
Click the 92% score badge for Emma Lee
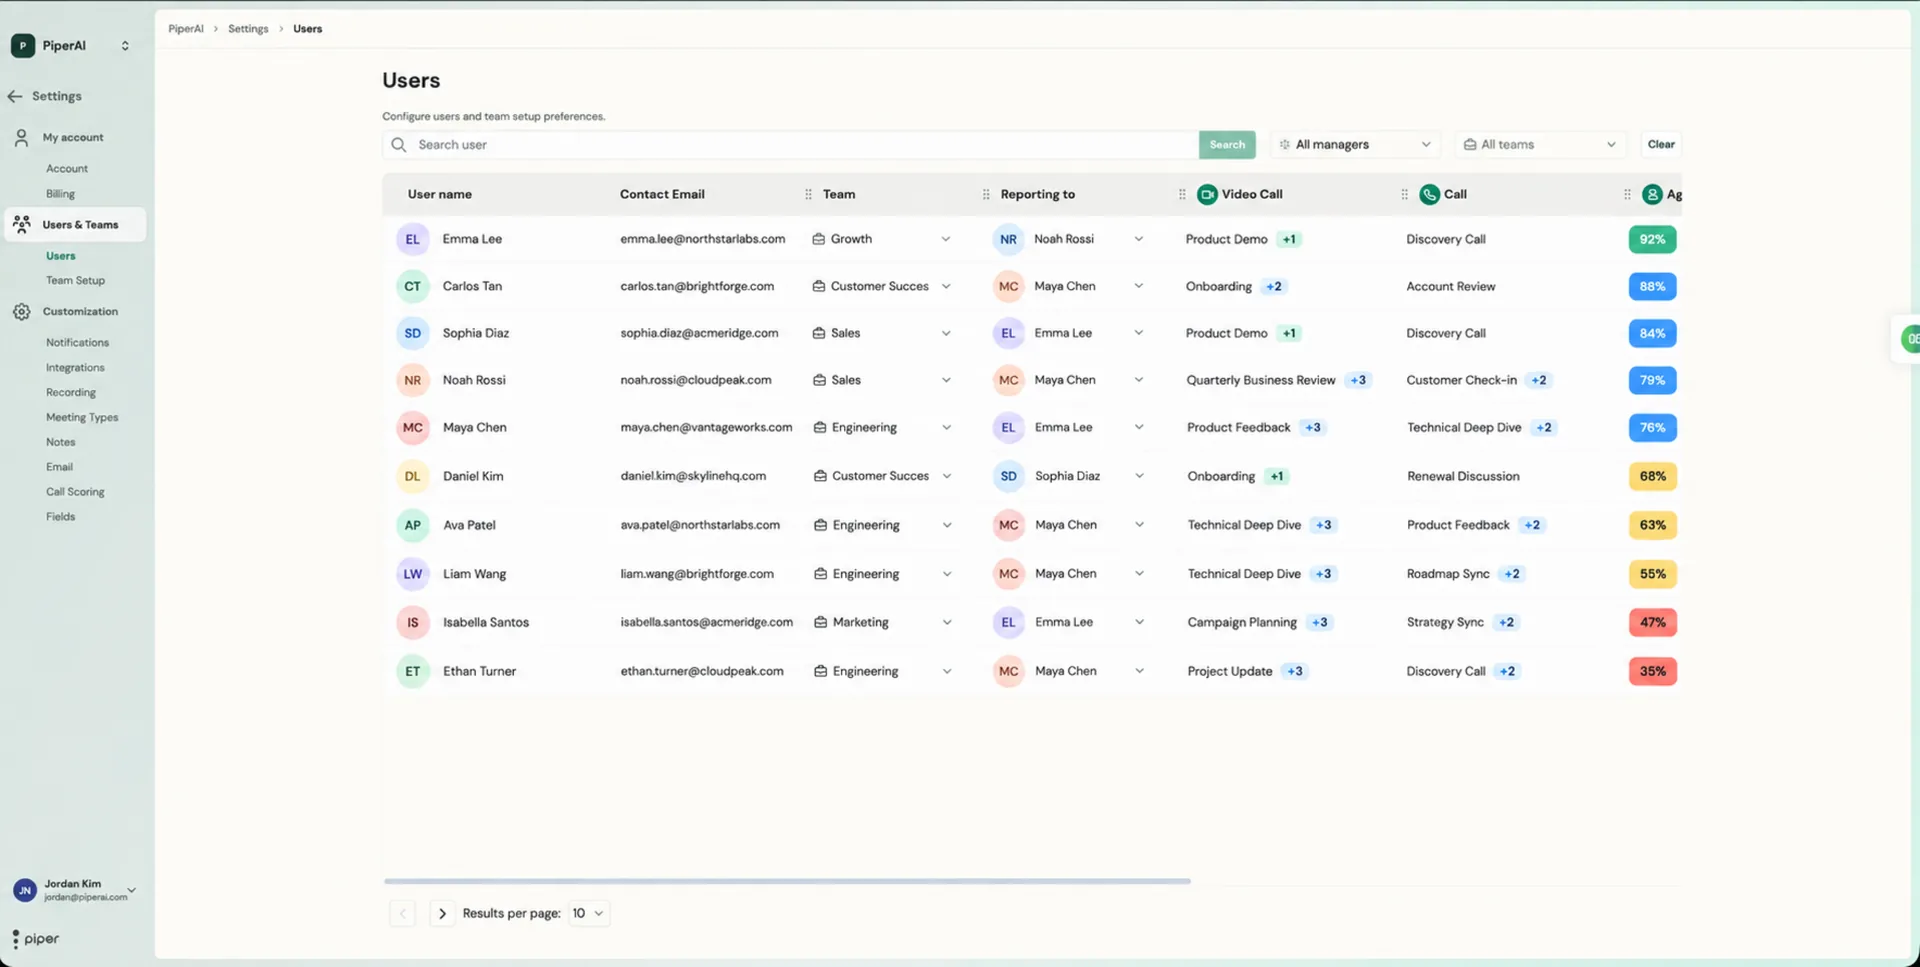click(1652, 239)
